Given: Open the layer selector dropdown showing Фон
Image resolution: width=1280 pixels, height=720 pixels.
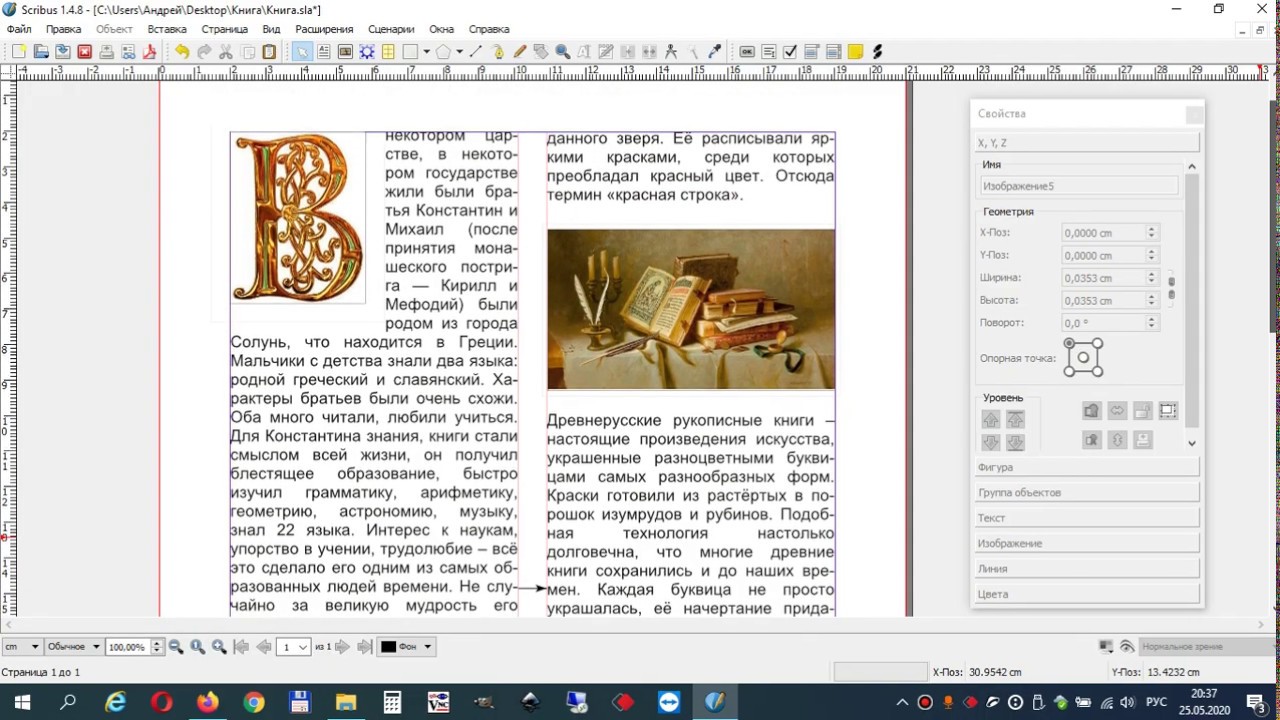Looking at the screenshot, I should click(x=407, y=647).
